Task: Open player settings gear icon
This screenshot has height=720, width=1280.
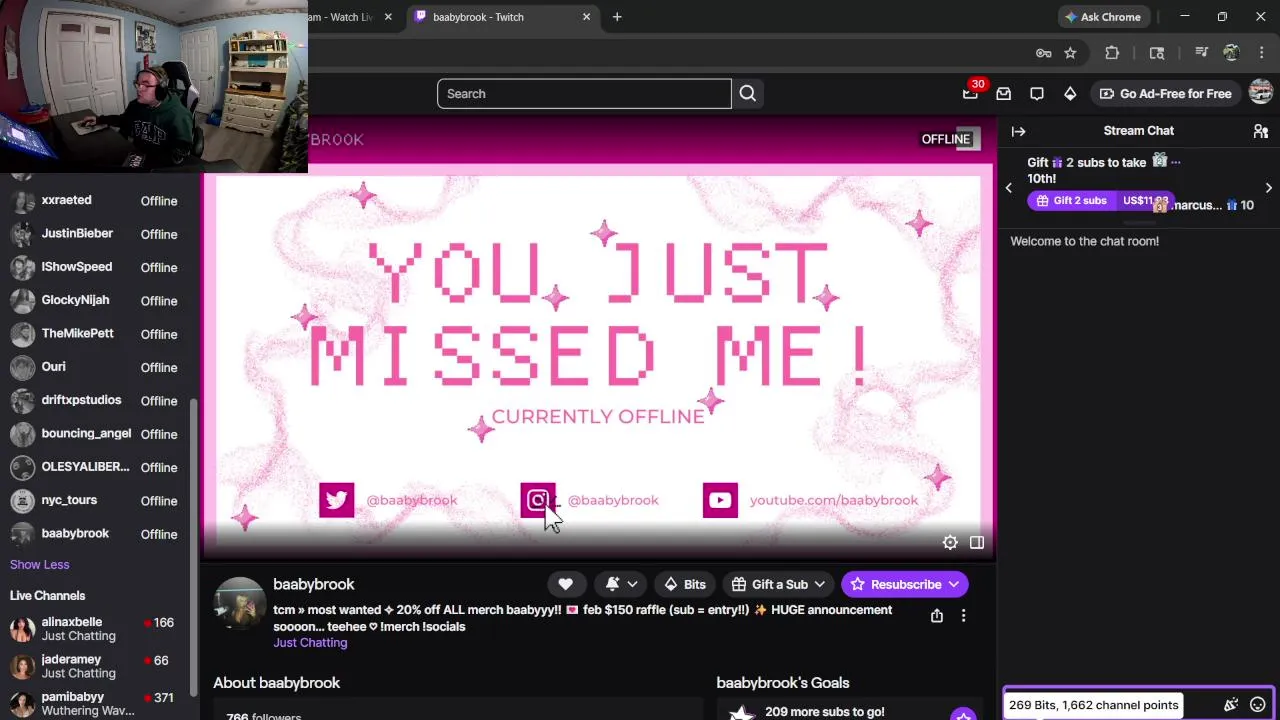Action: [x=950, y=542]
